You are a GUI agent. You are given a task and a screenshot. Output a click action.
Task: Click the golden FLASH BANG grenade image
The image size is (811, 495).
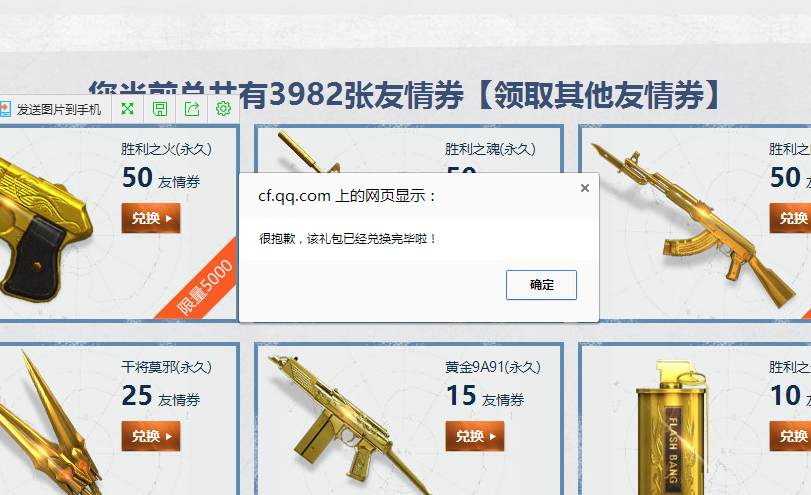point(671,428)
